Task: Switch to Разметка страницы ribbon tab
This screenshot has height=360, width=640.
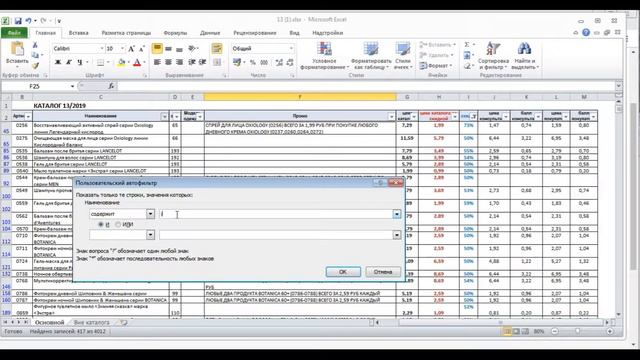Action: click(126, 33)
